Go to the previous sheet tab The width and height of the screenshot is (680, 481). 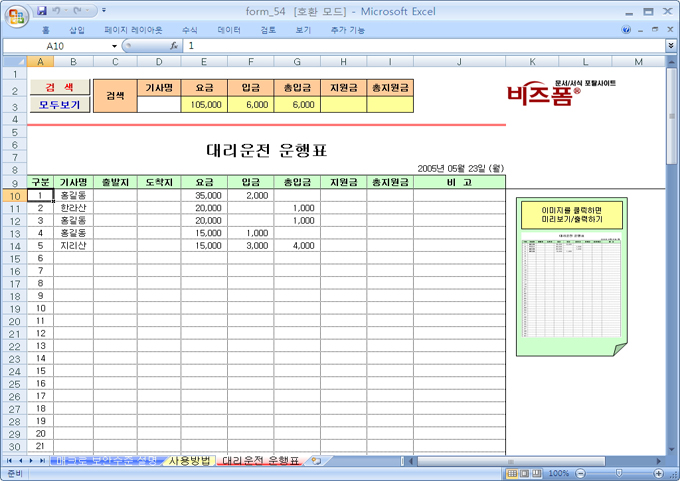[20, 461]
